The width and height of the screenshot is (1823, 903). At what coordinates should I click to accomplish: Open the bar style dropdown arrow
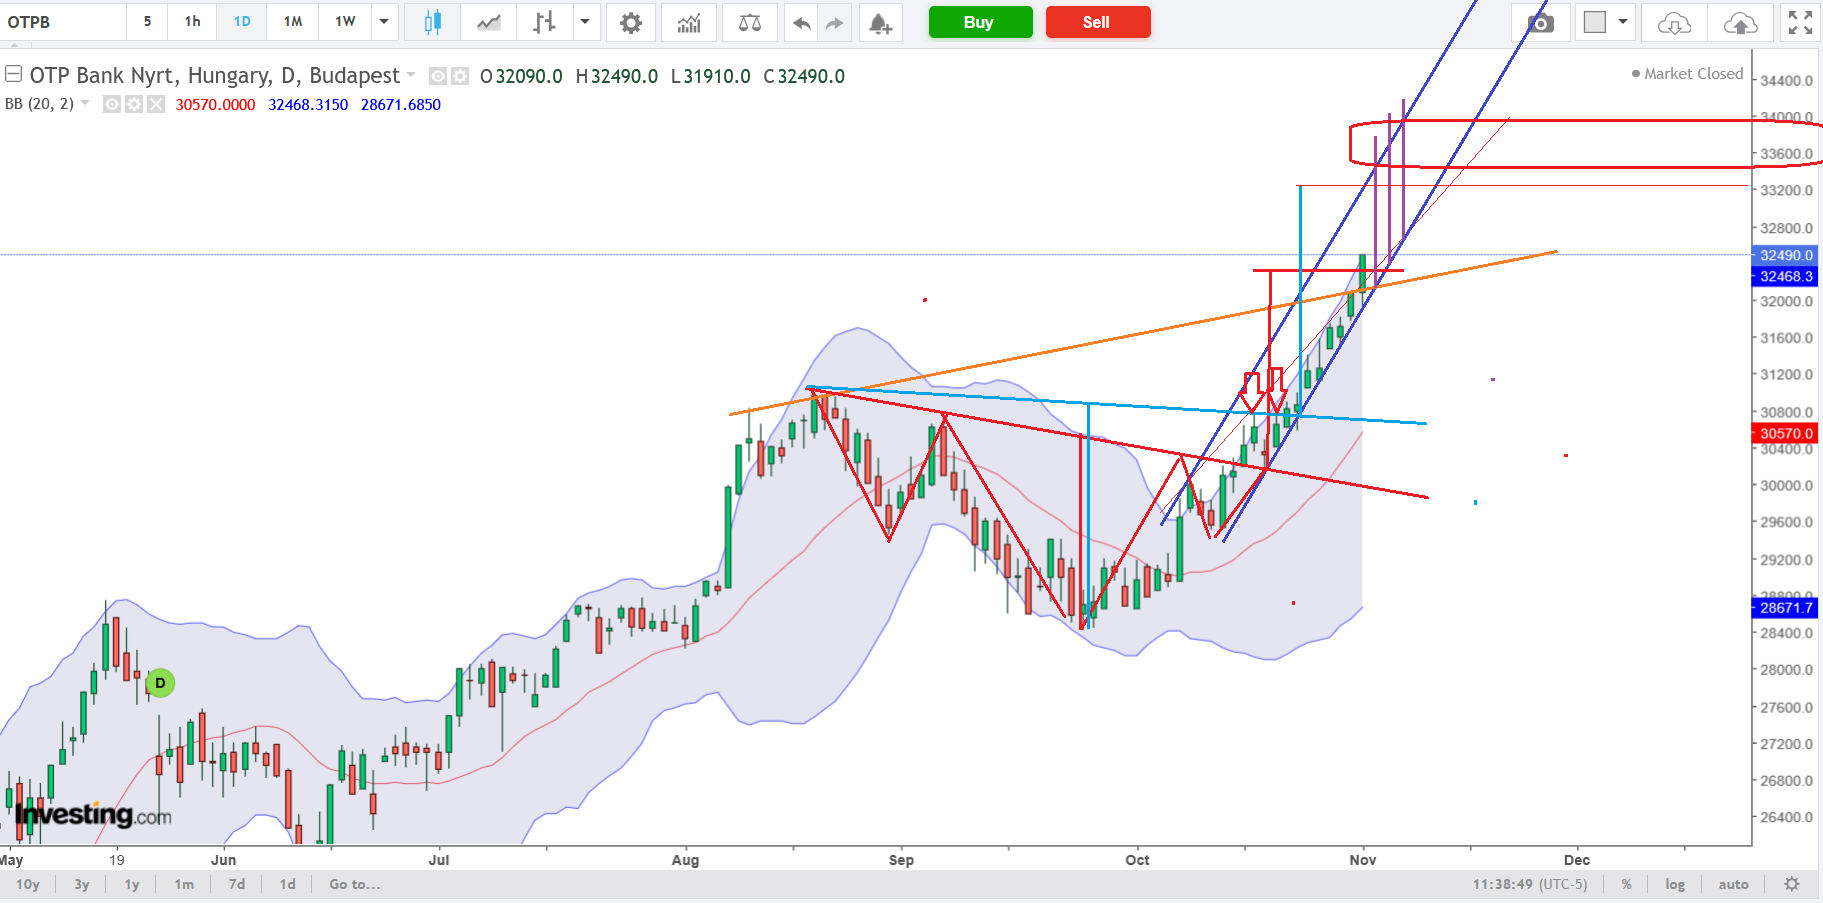[x=585, y=22]
